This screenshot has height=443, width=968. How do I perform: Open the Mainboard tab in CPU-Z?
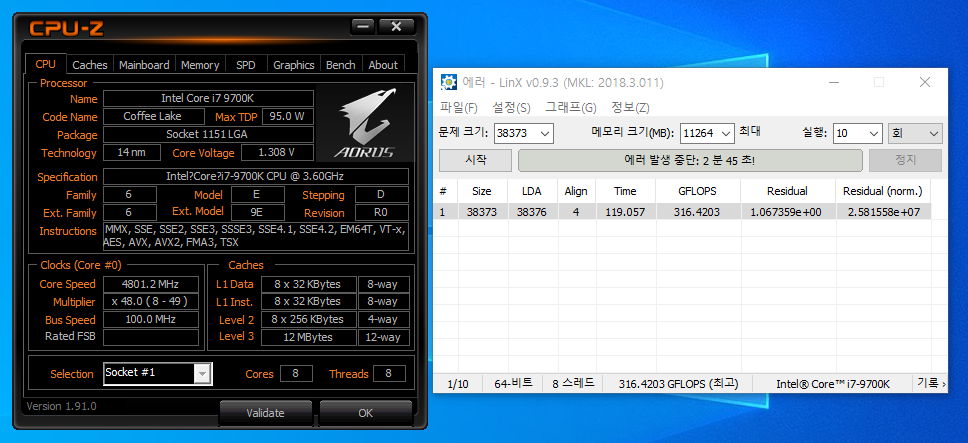[144, 65]
